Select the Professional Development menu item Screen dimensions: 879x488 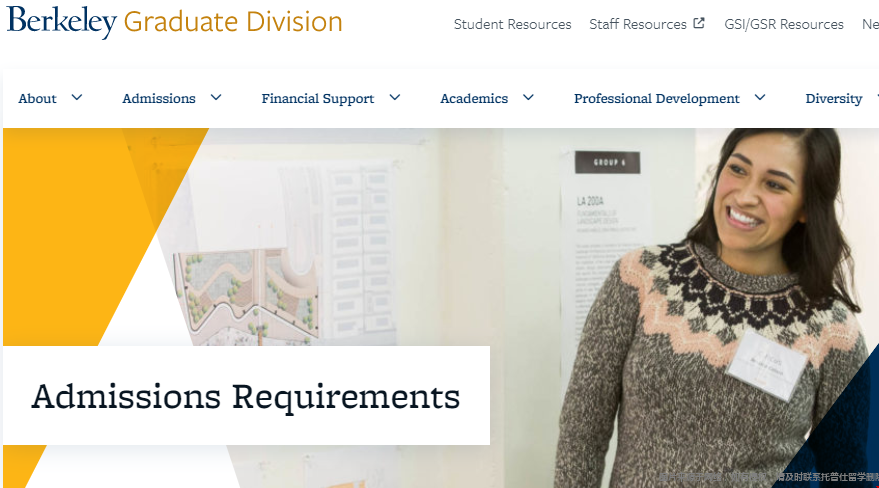point(657,99)
